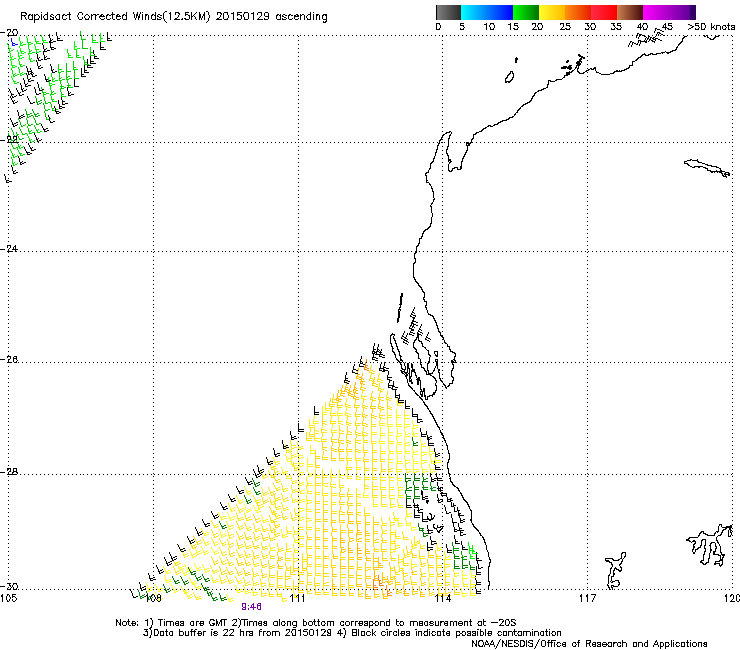Select the yellow 20–25 knots legend swatch

click(x=552, y=12)
